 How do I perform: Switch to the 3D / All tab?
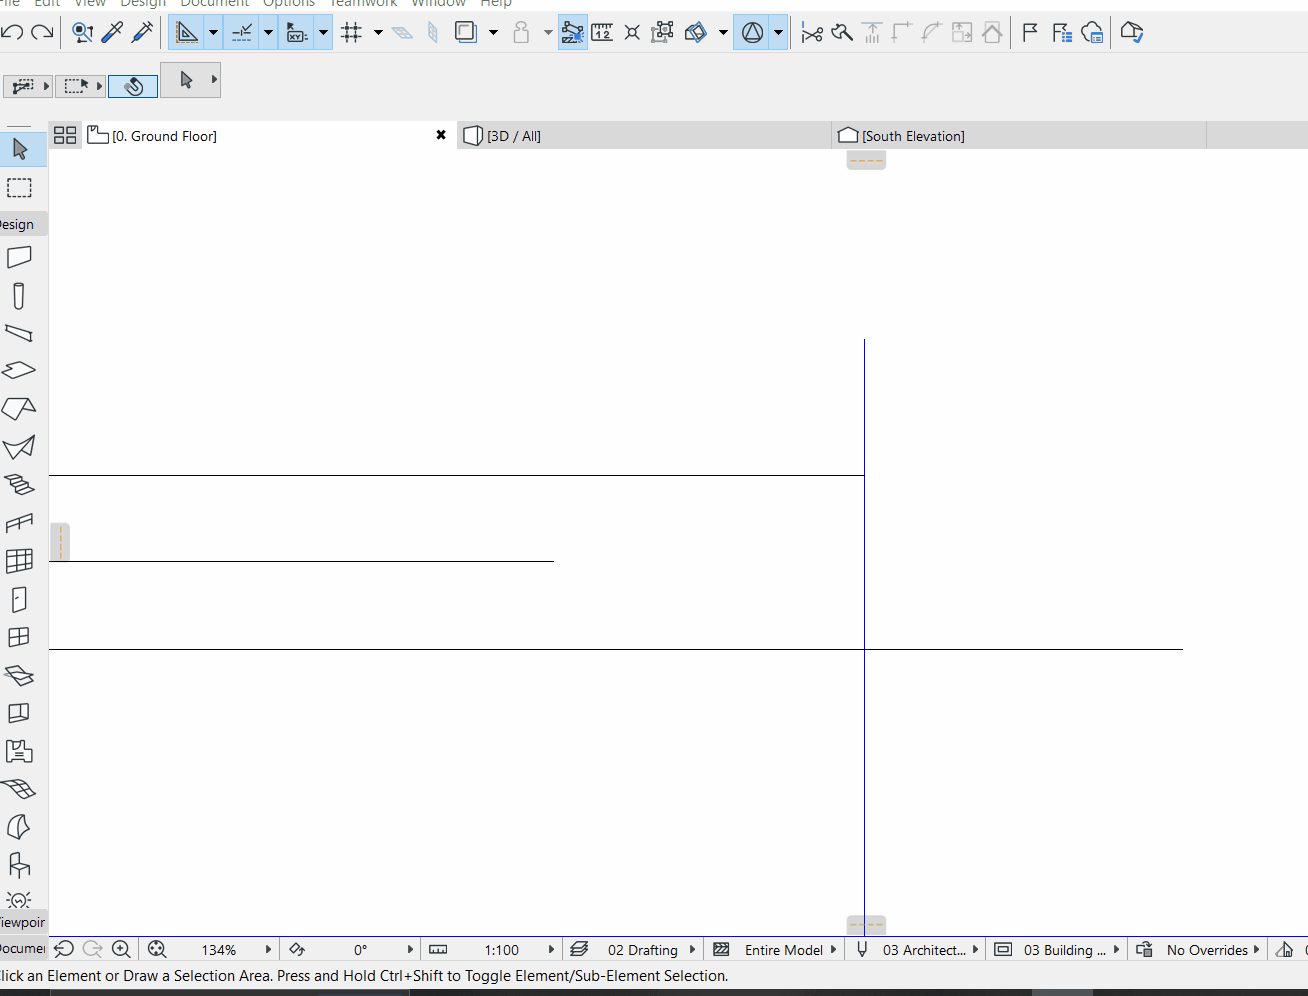644,136
